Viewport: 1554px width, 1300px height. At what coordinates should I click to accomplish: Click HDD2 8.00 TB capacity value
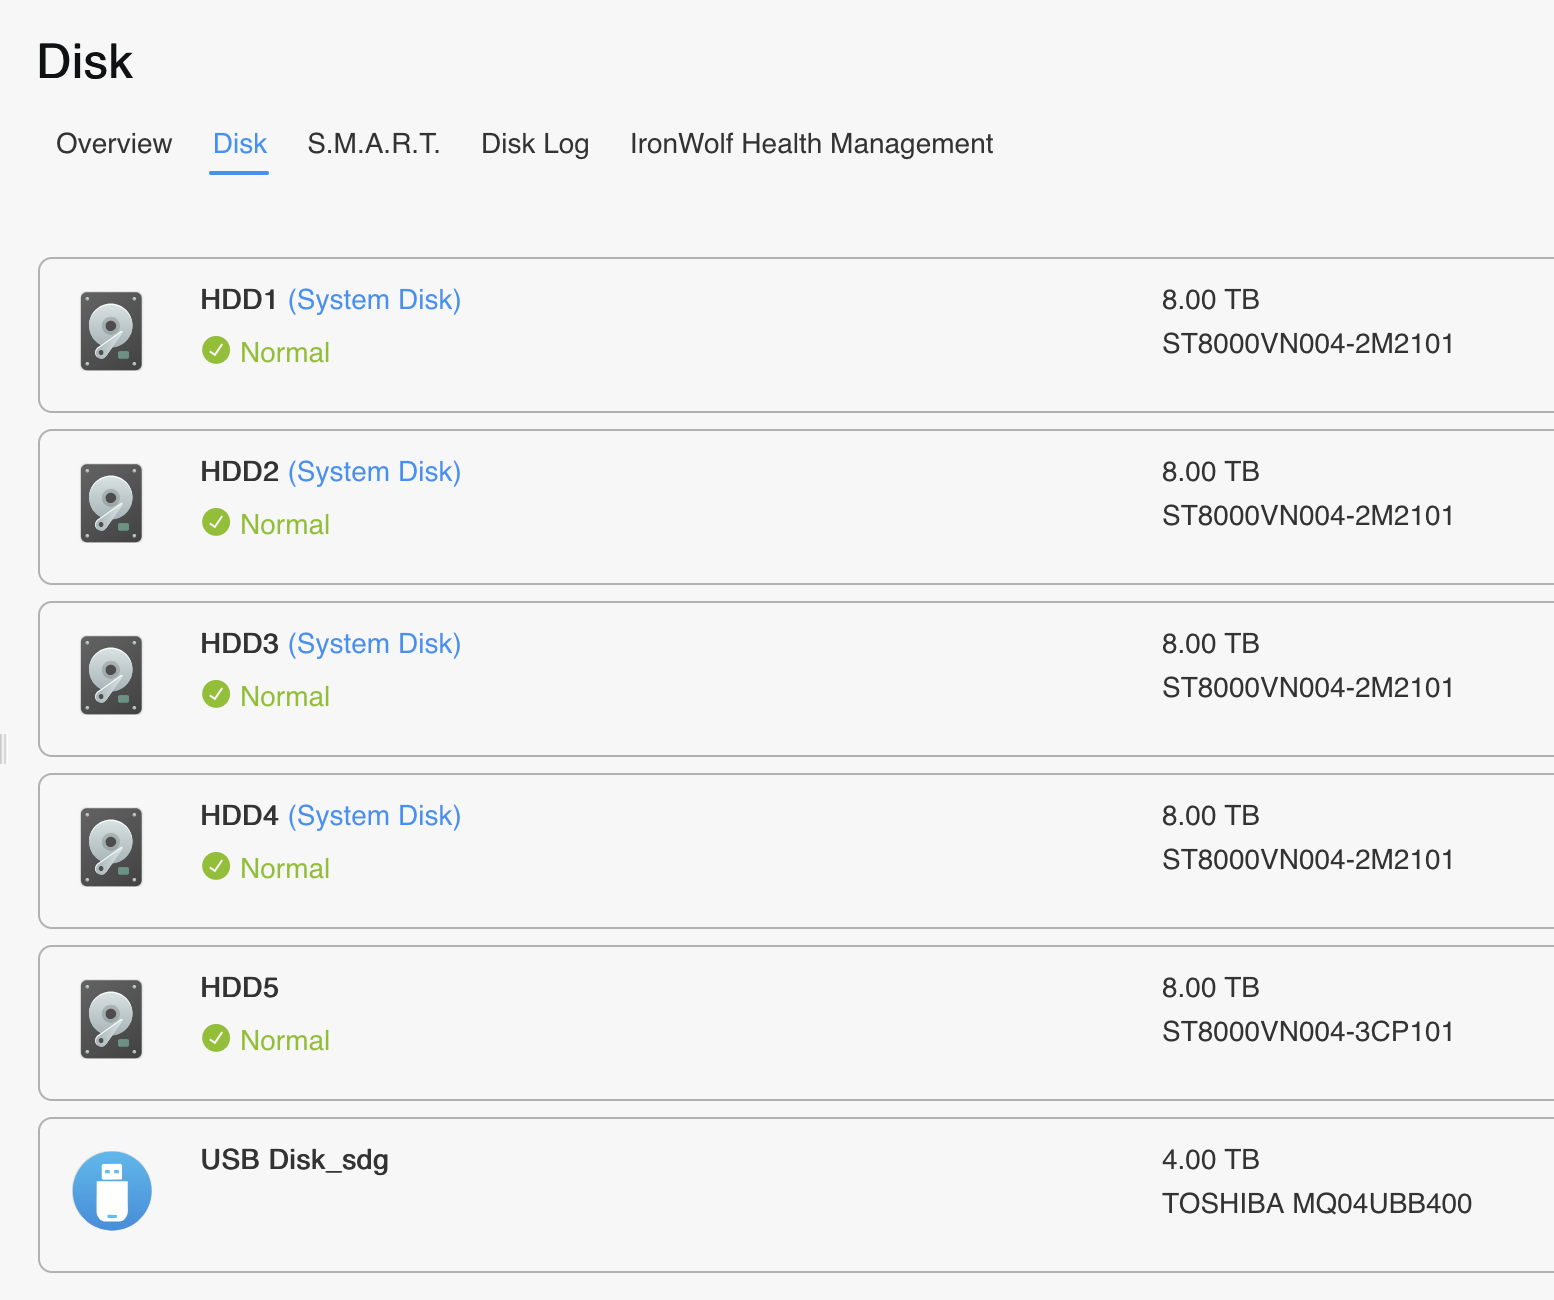pos(1210,472)
